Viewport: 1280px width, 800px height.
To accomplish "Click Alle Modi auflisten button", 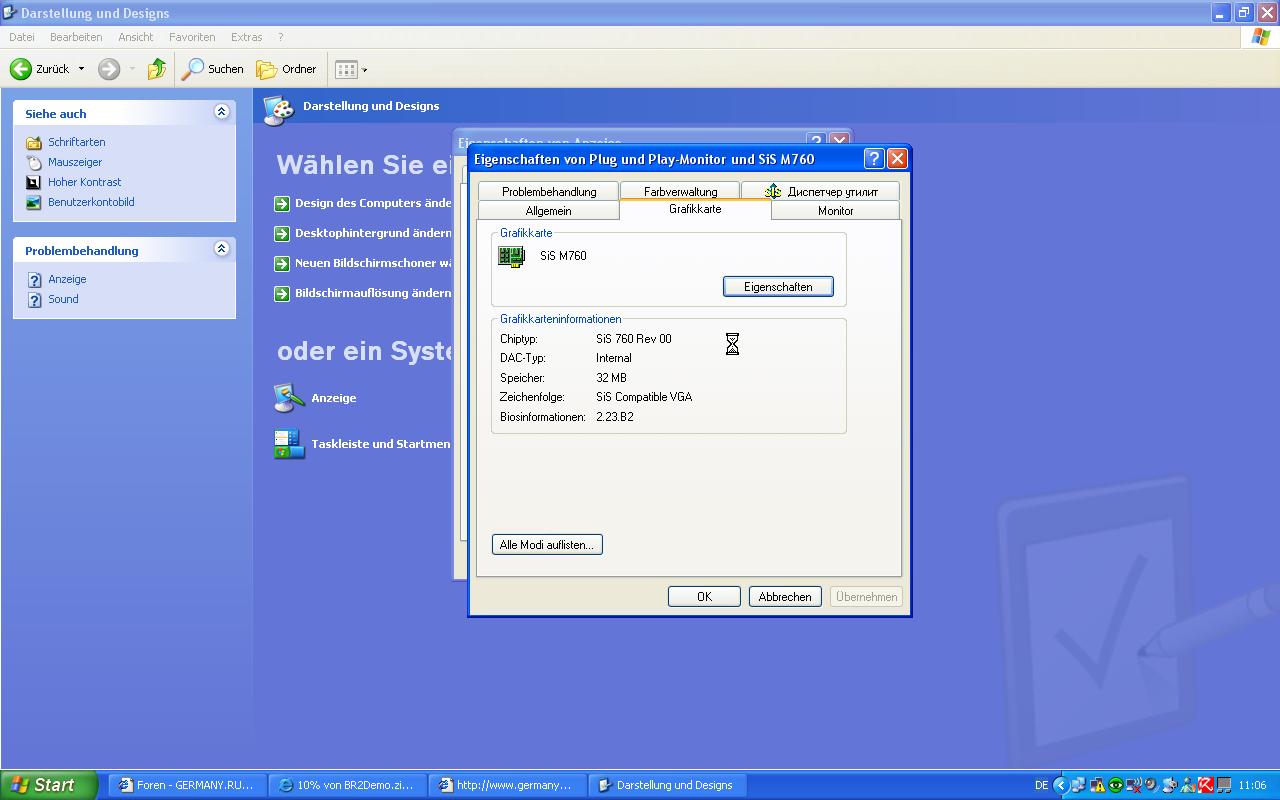I will click(547, 545).
